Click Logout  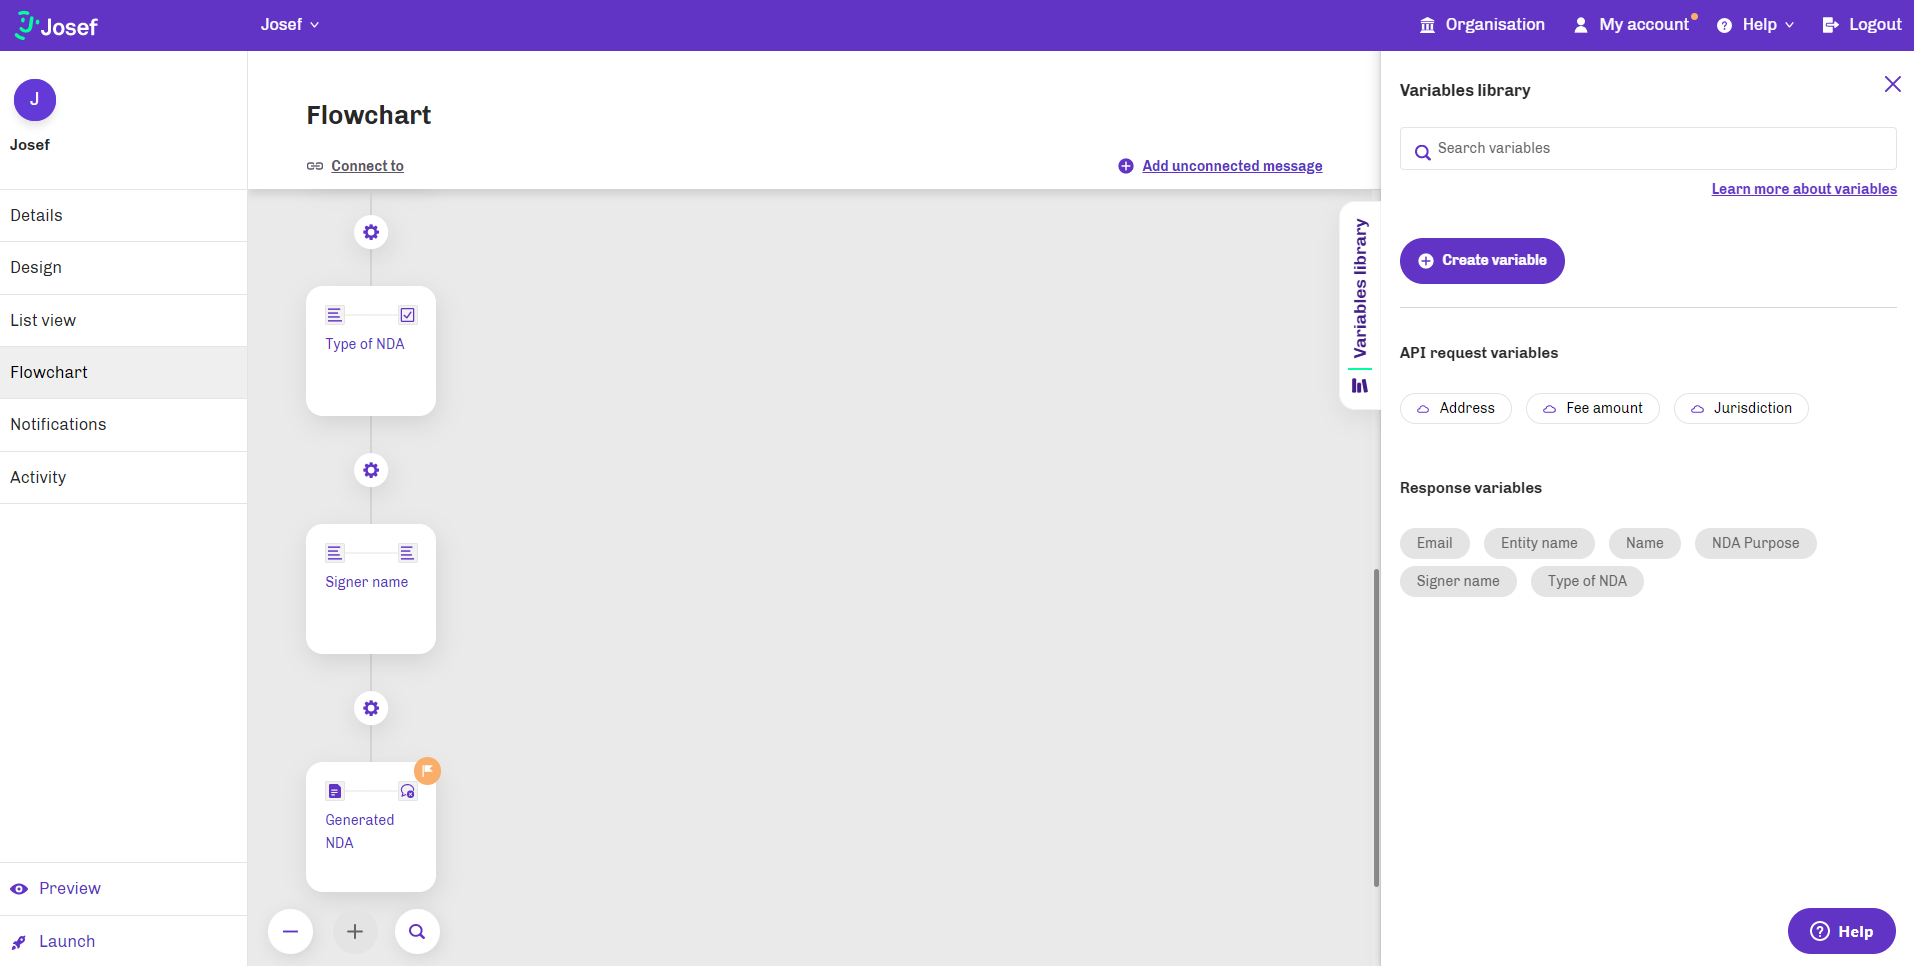(x=1862, y=25)
